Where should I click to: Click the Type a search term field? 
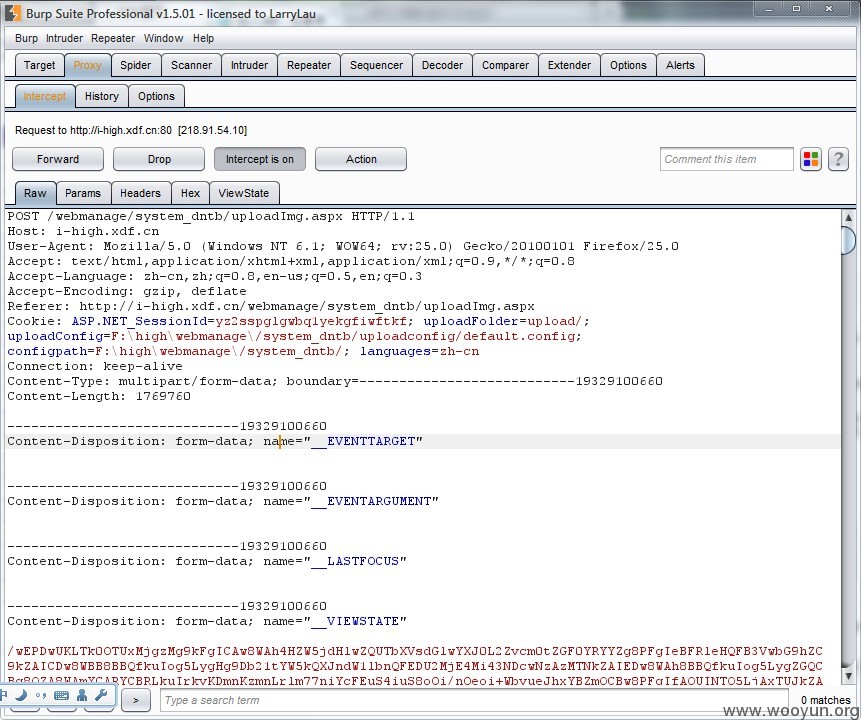pyautogui.click(x=474, y=700)
